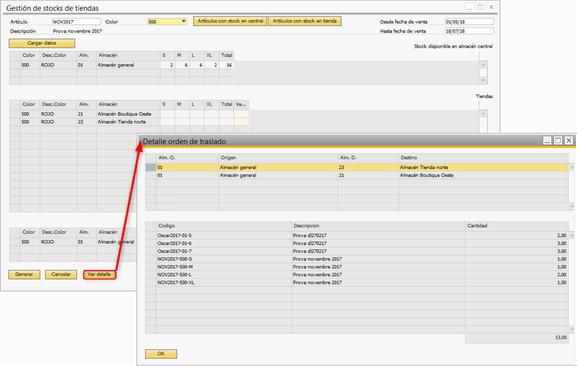Click Alm. O. column header
The image size is (577, 366).
(x=187, y=158)
